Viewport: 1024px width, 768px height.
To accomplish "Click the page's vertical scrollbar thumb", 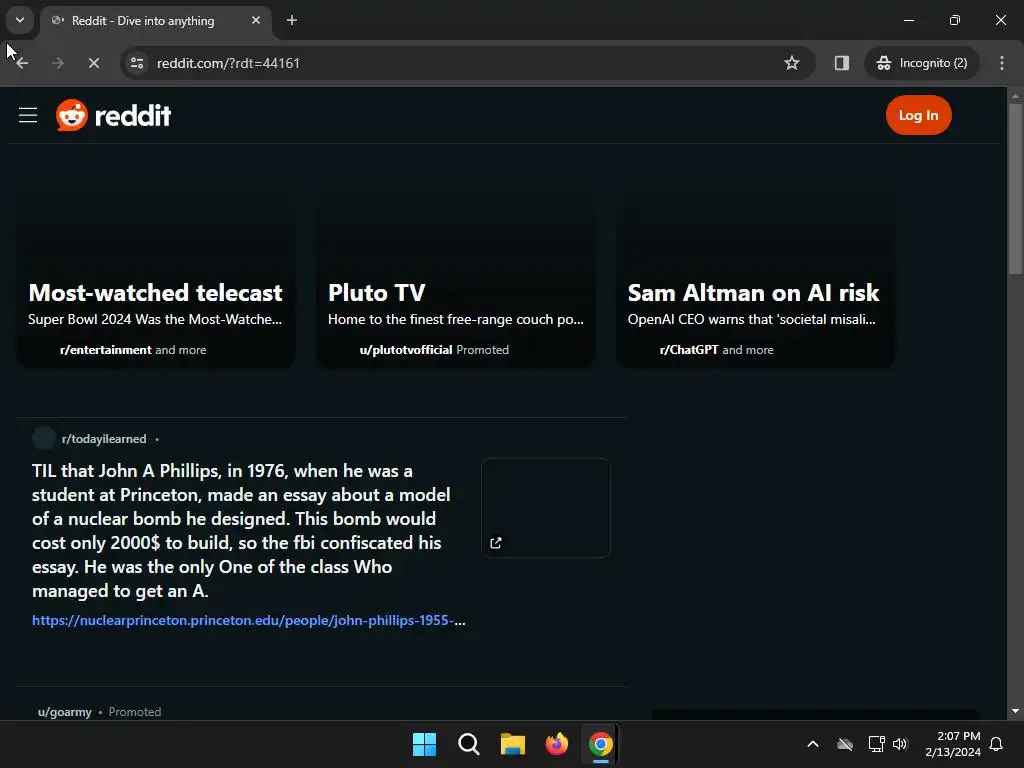I will pyautogui.click(x=1015, y=189).
